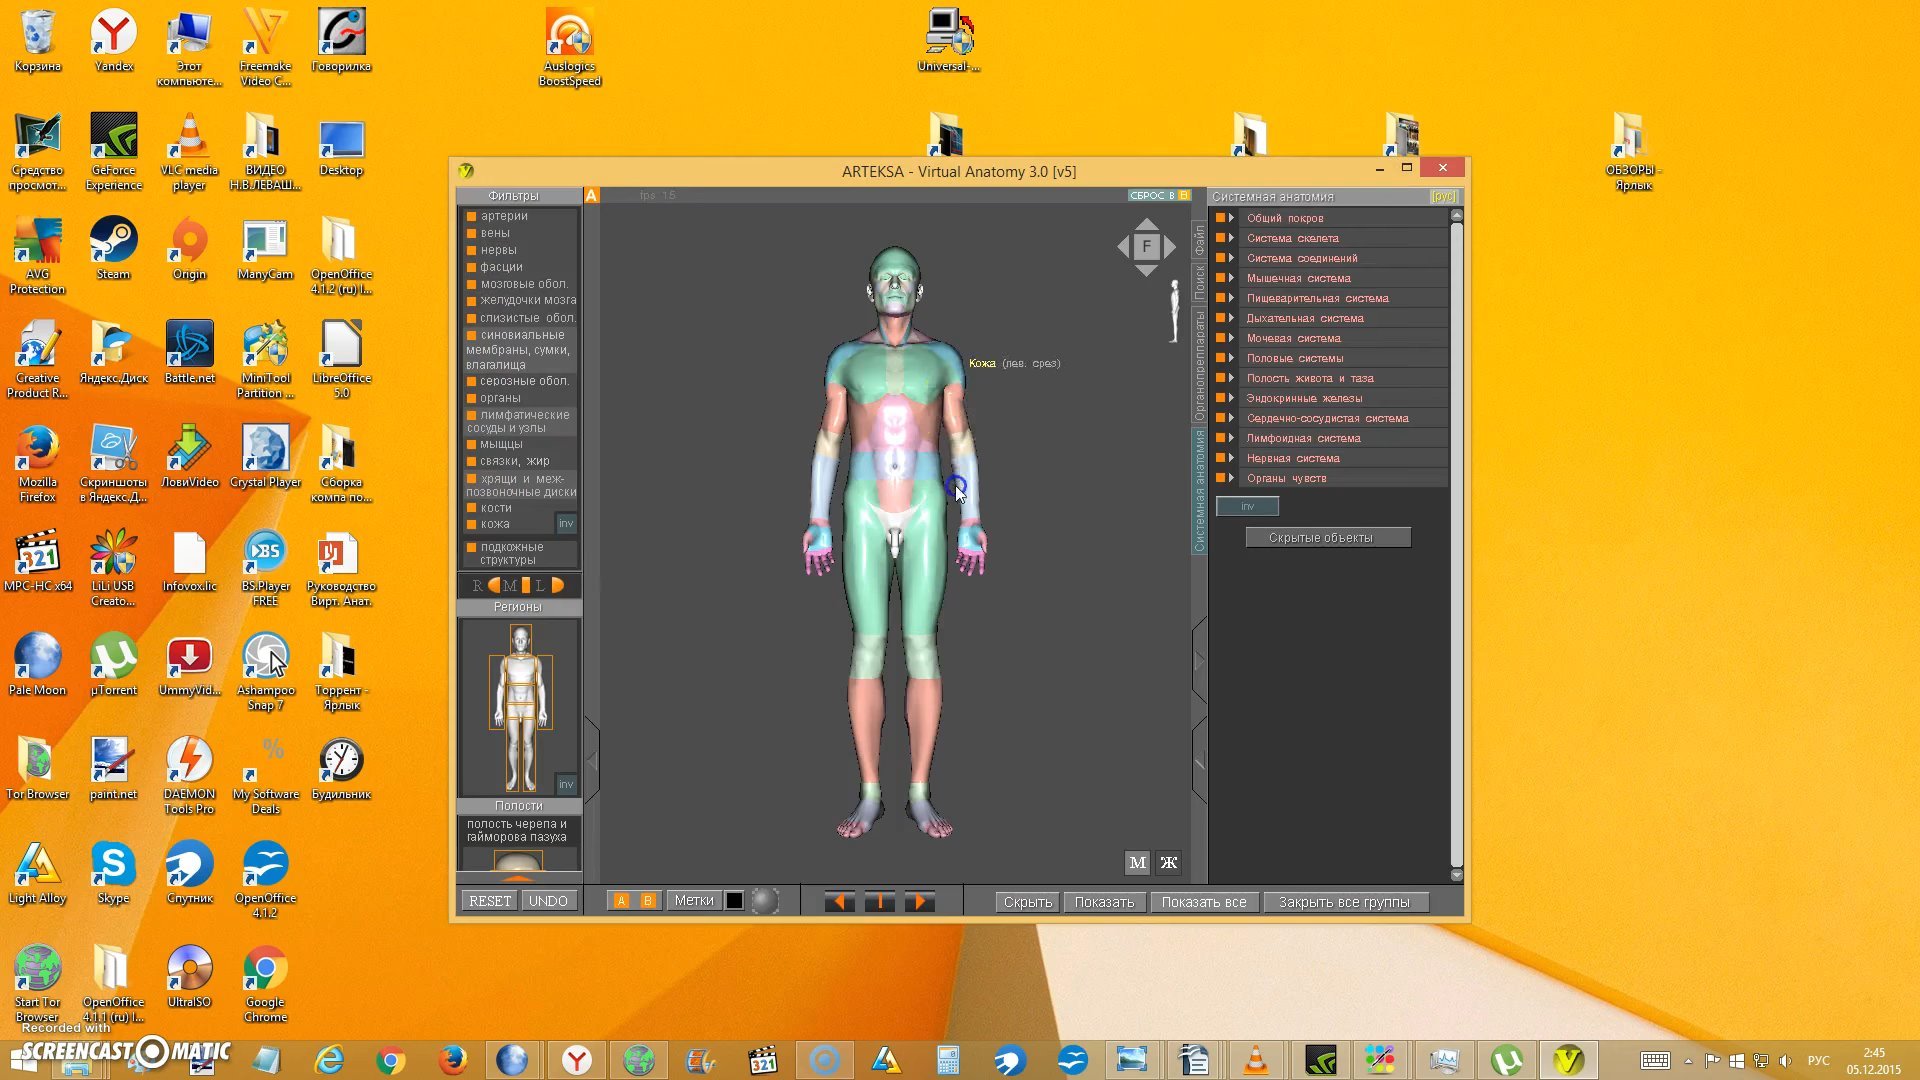This screenshot has height=1080, width=1920.
Task: Click the body regions thumbnail figure
Action: click(x=520, y=706)
